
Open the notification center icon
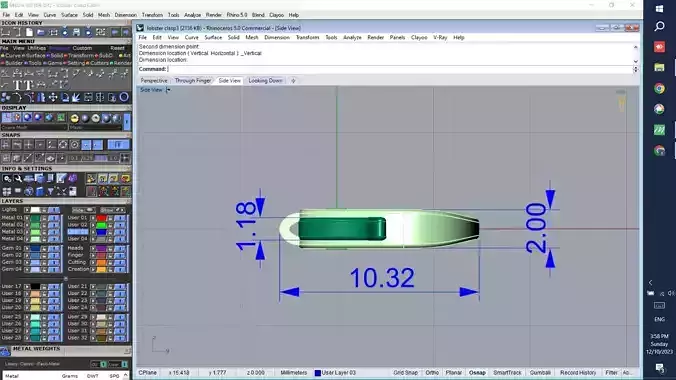click(659, 367)
